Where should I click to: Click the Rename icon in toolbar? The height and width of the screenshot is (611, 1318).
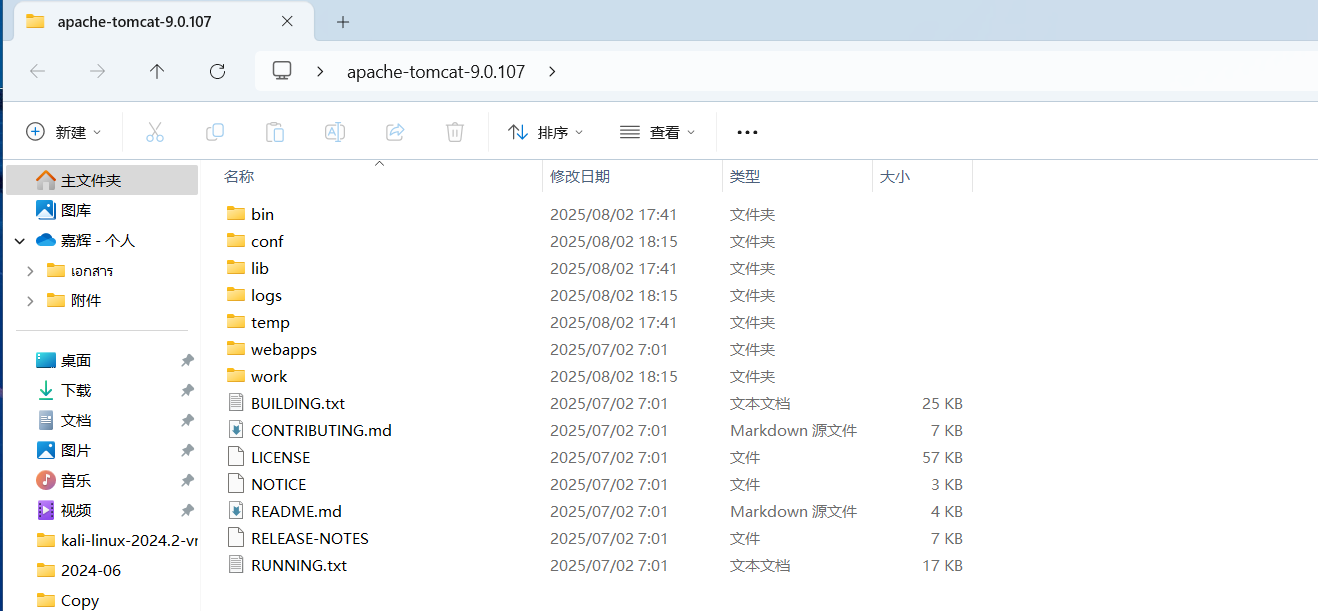click(335, 132)
